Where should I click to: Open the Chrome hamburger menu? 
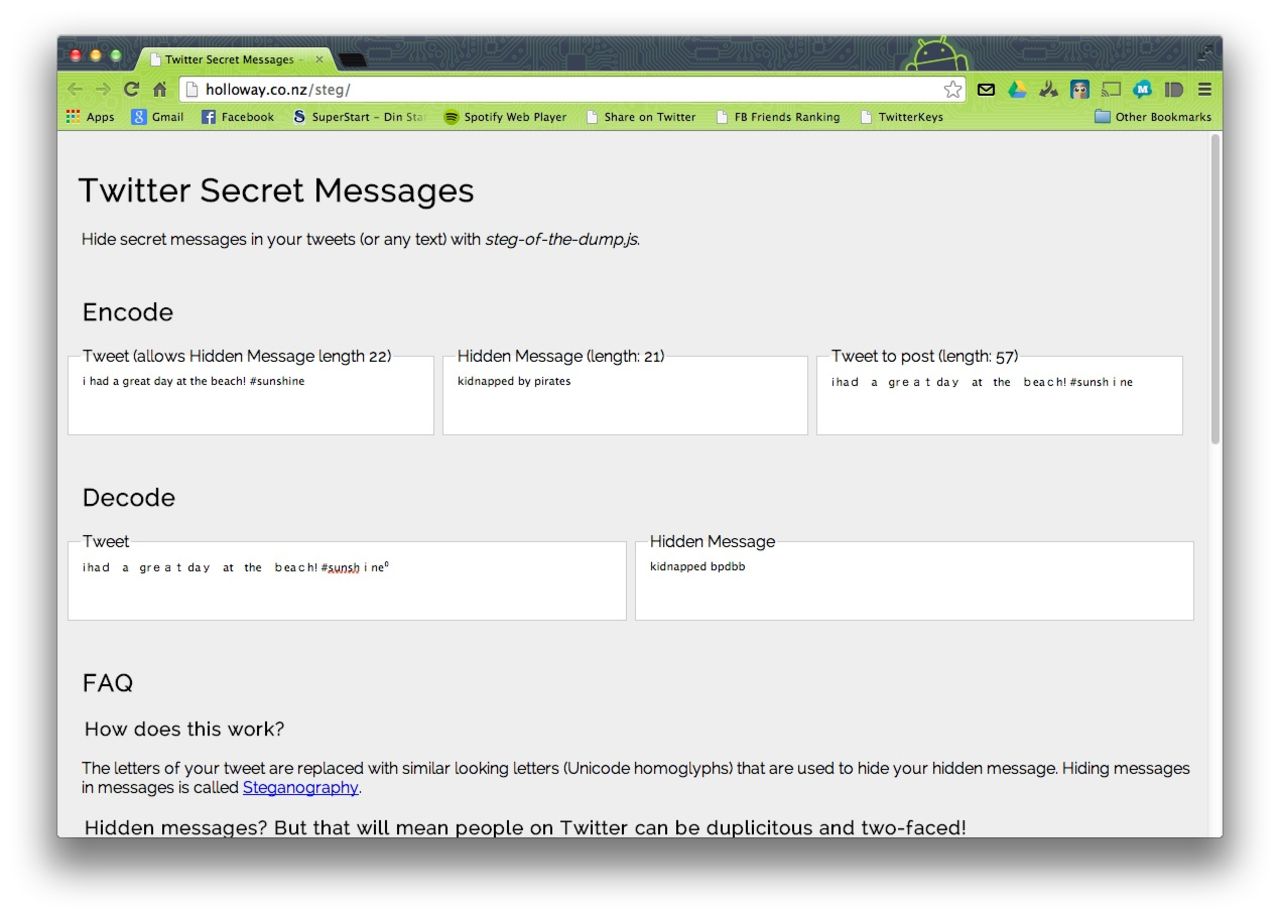(x=1204, y=89)
